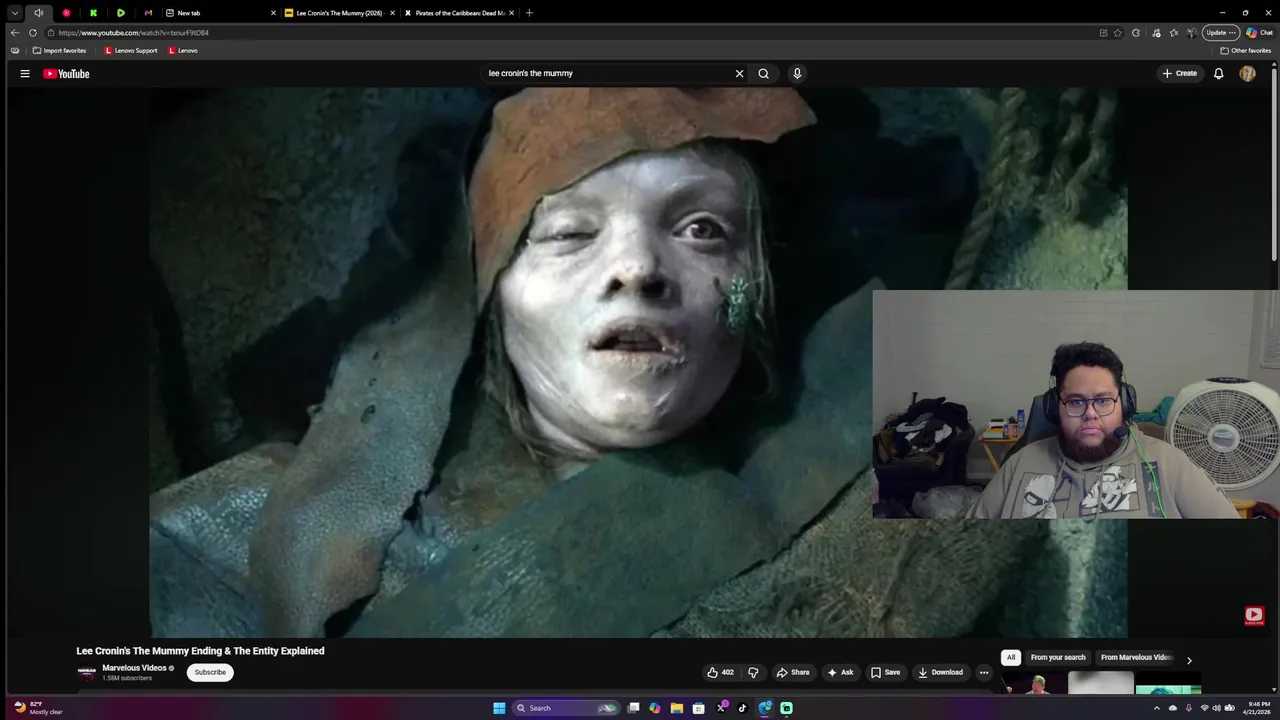Open the tab actions dropdown arrow
The width and height of the screenshot is (1280, 720).
coord(14,13)
